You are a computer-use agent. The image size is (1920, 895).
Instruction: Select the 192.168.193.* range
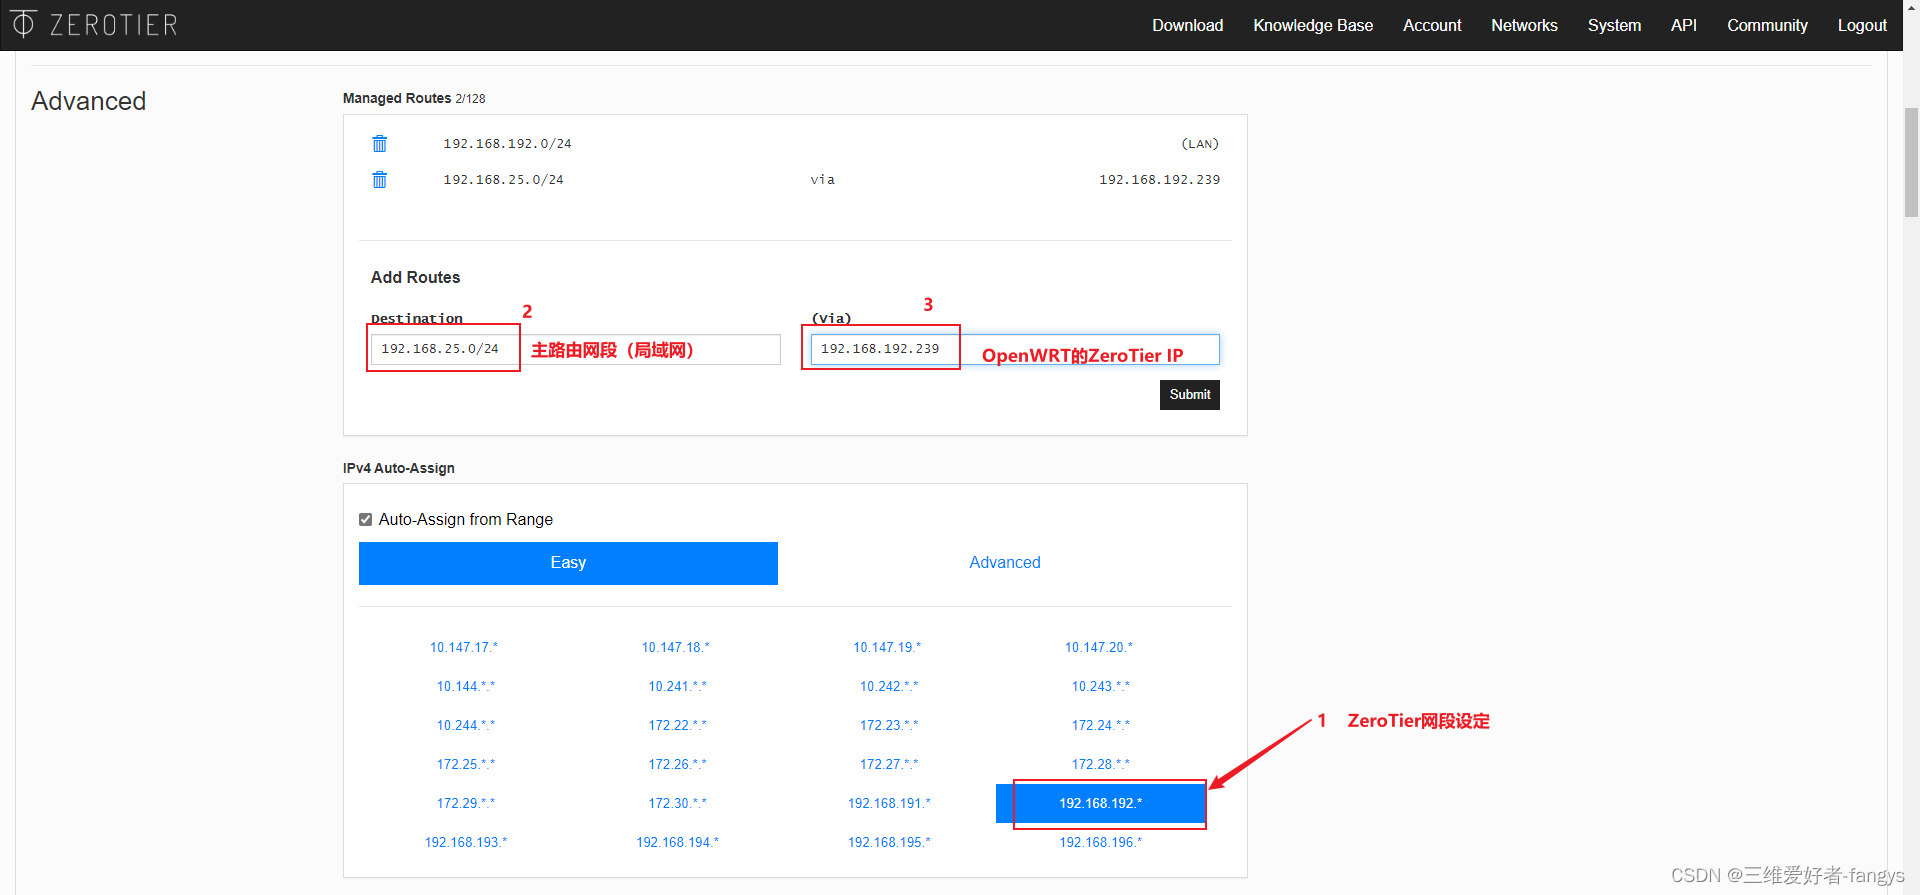point(466,842)
